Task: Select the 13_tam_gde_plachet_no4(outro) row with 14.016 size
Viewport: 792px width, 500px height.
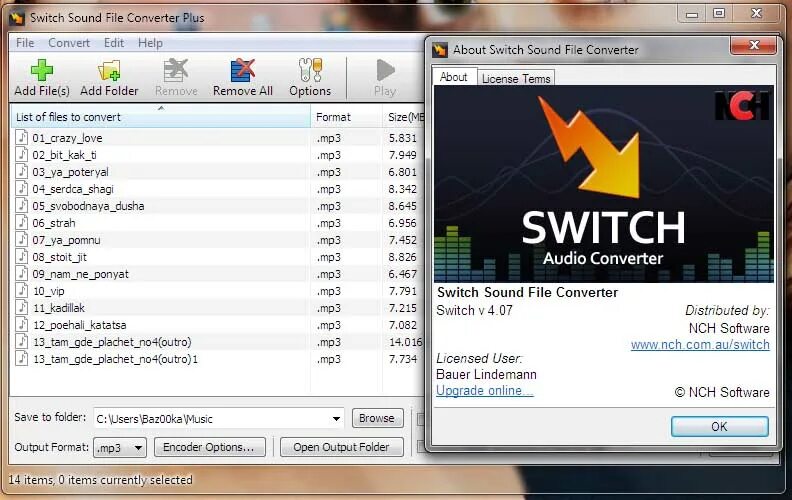Action: pyautogui.click(x=217, y=342)
